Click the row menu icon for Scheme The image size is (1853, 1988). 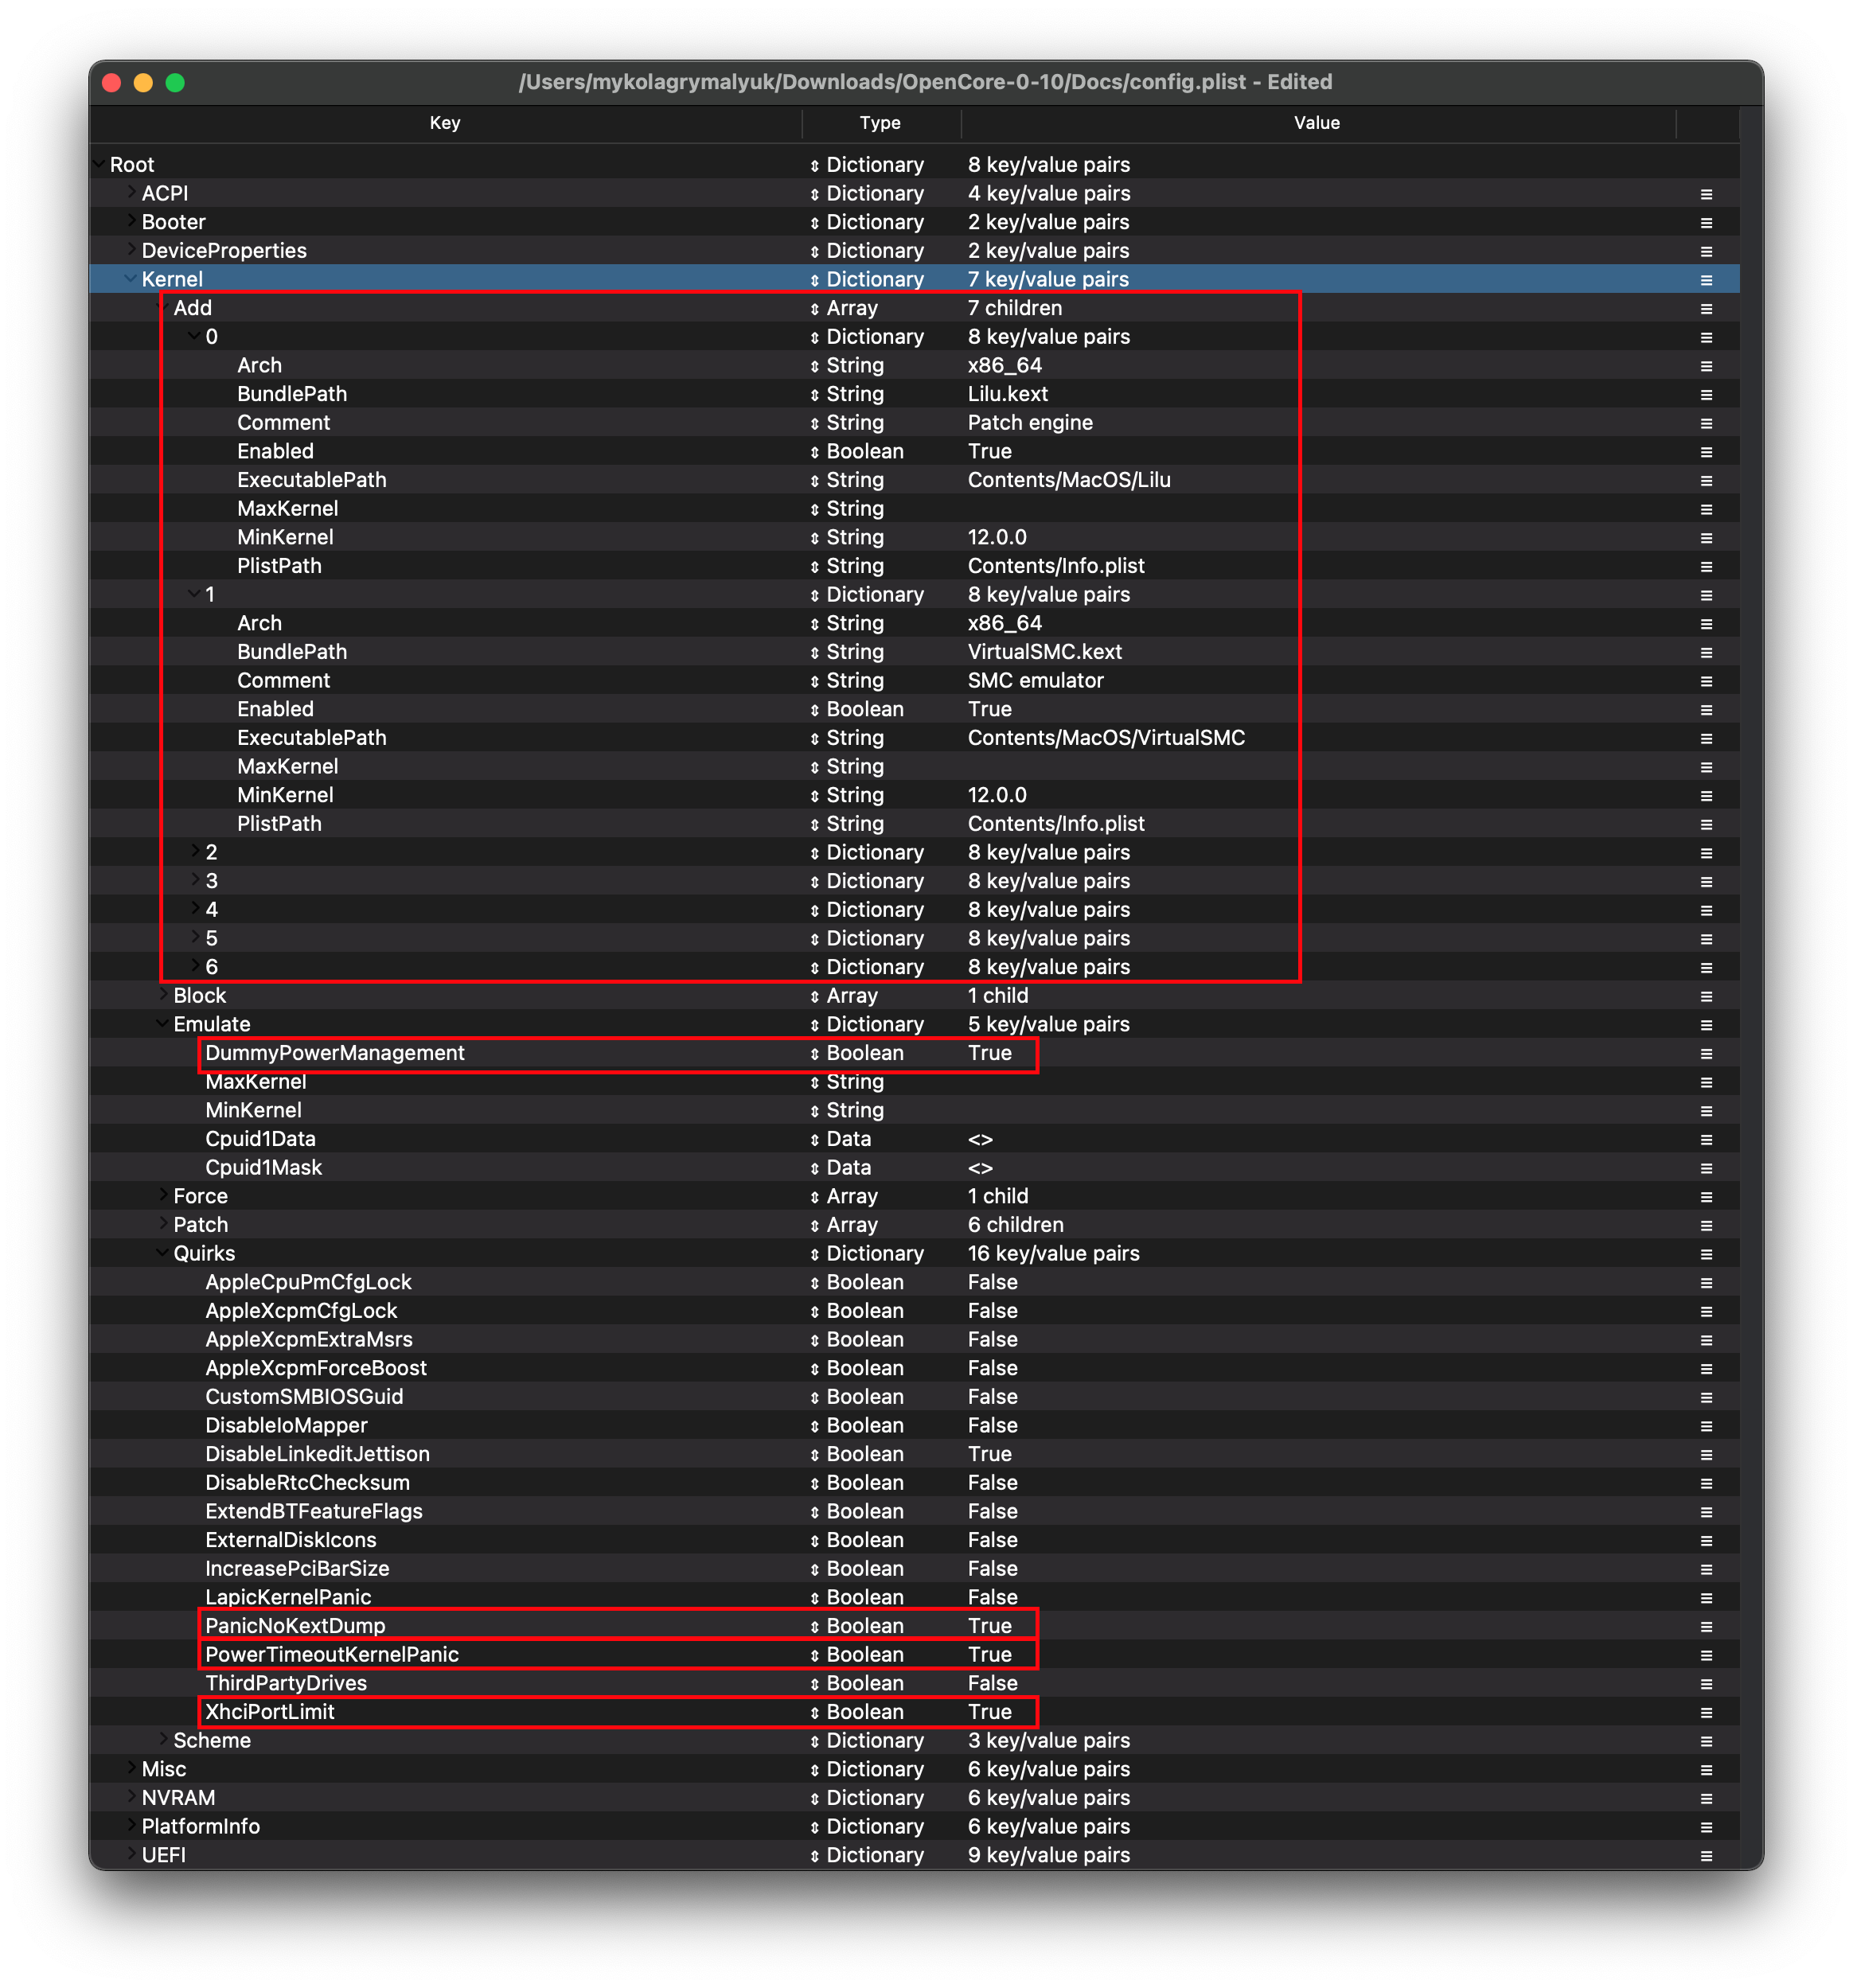click(x=1706, y=1741)
